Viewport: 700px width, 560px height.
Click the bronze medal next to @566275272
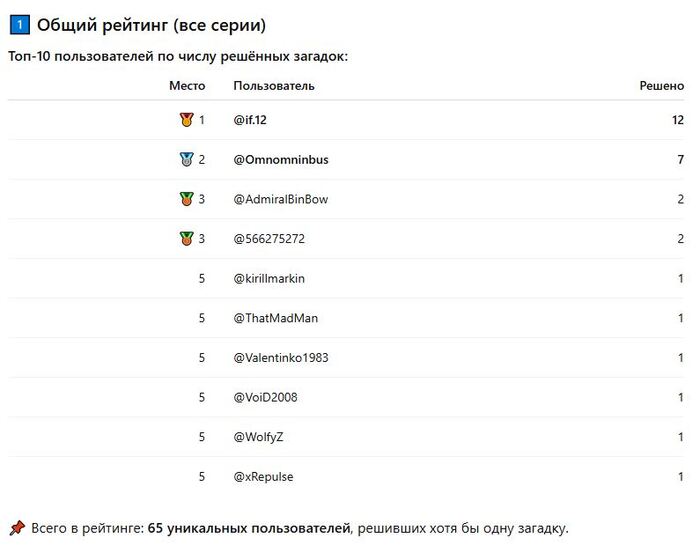pyautogui.click(x=186, y=239)
